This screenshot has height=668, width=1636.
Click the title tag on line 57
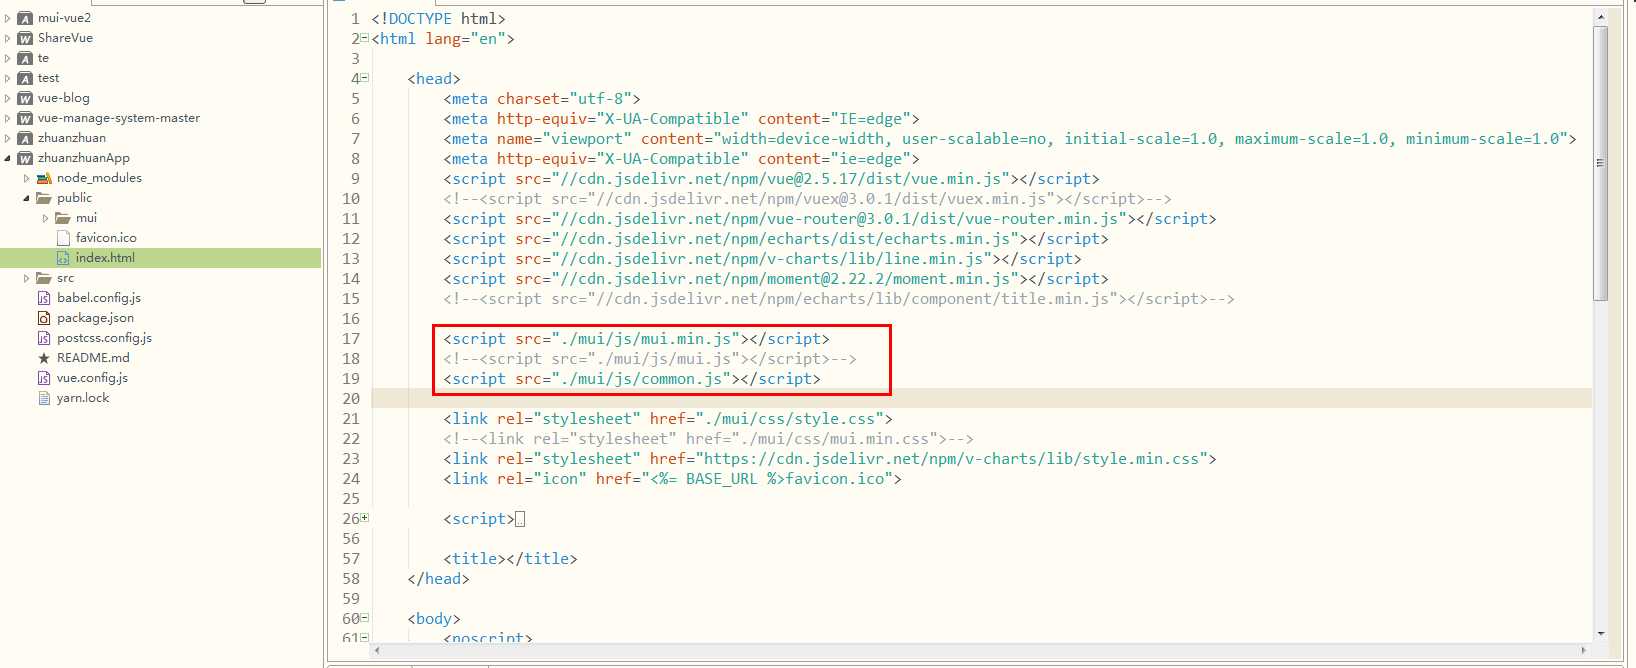coord(510,559)
